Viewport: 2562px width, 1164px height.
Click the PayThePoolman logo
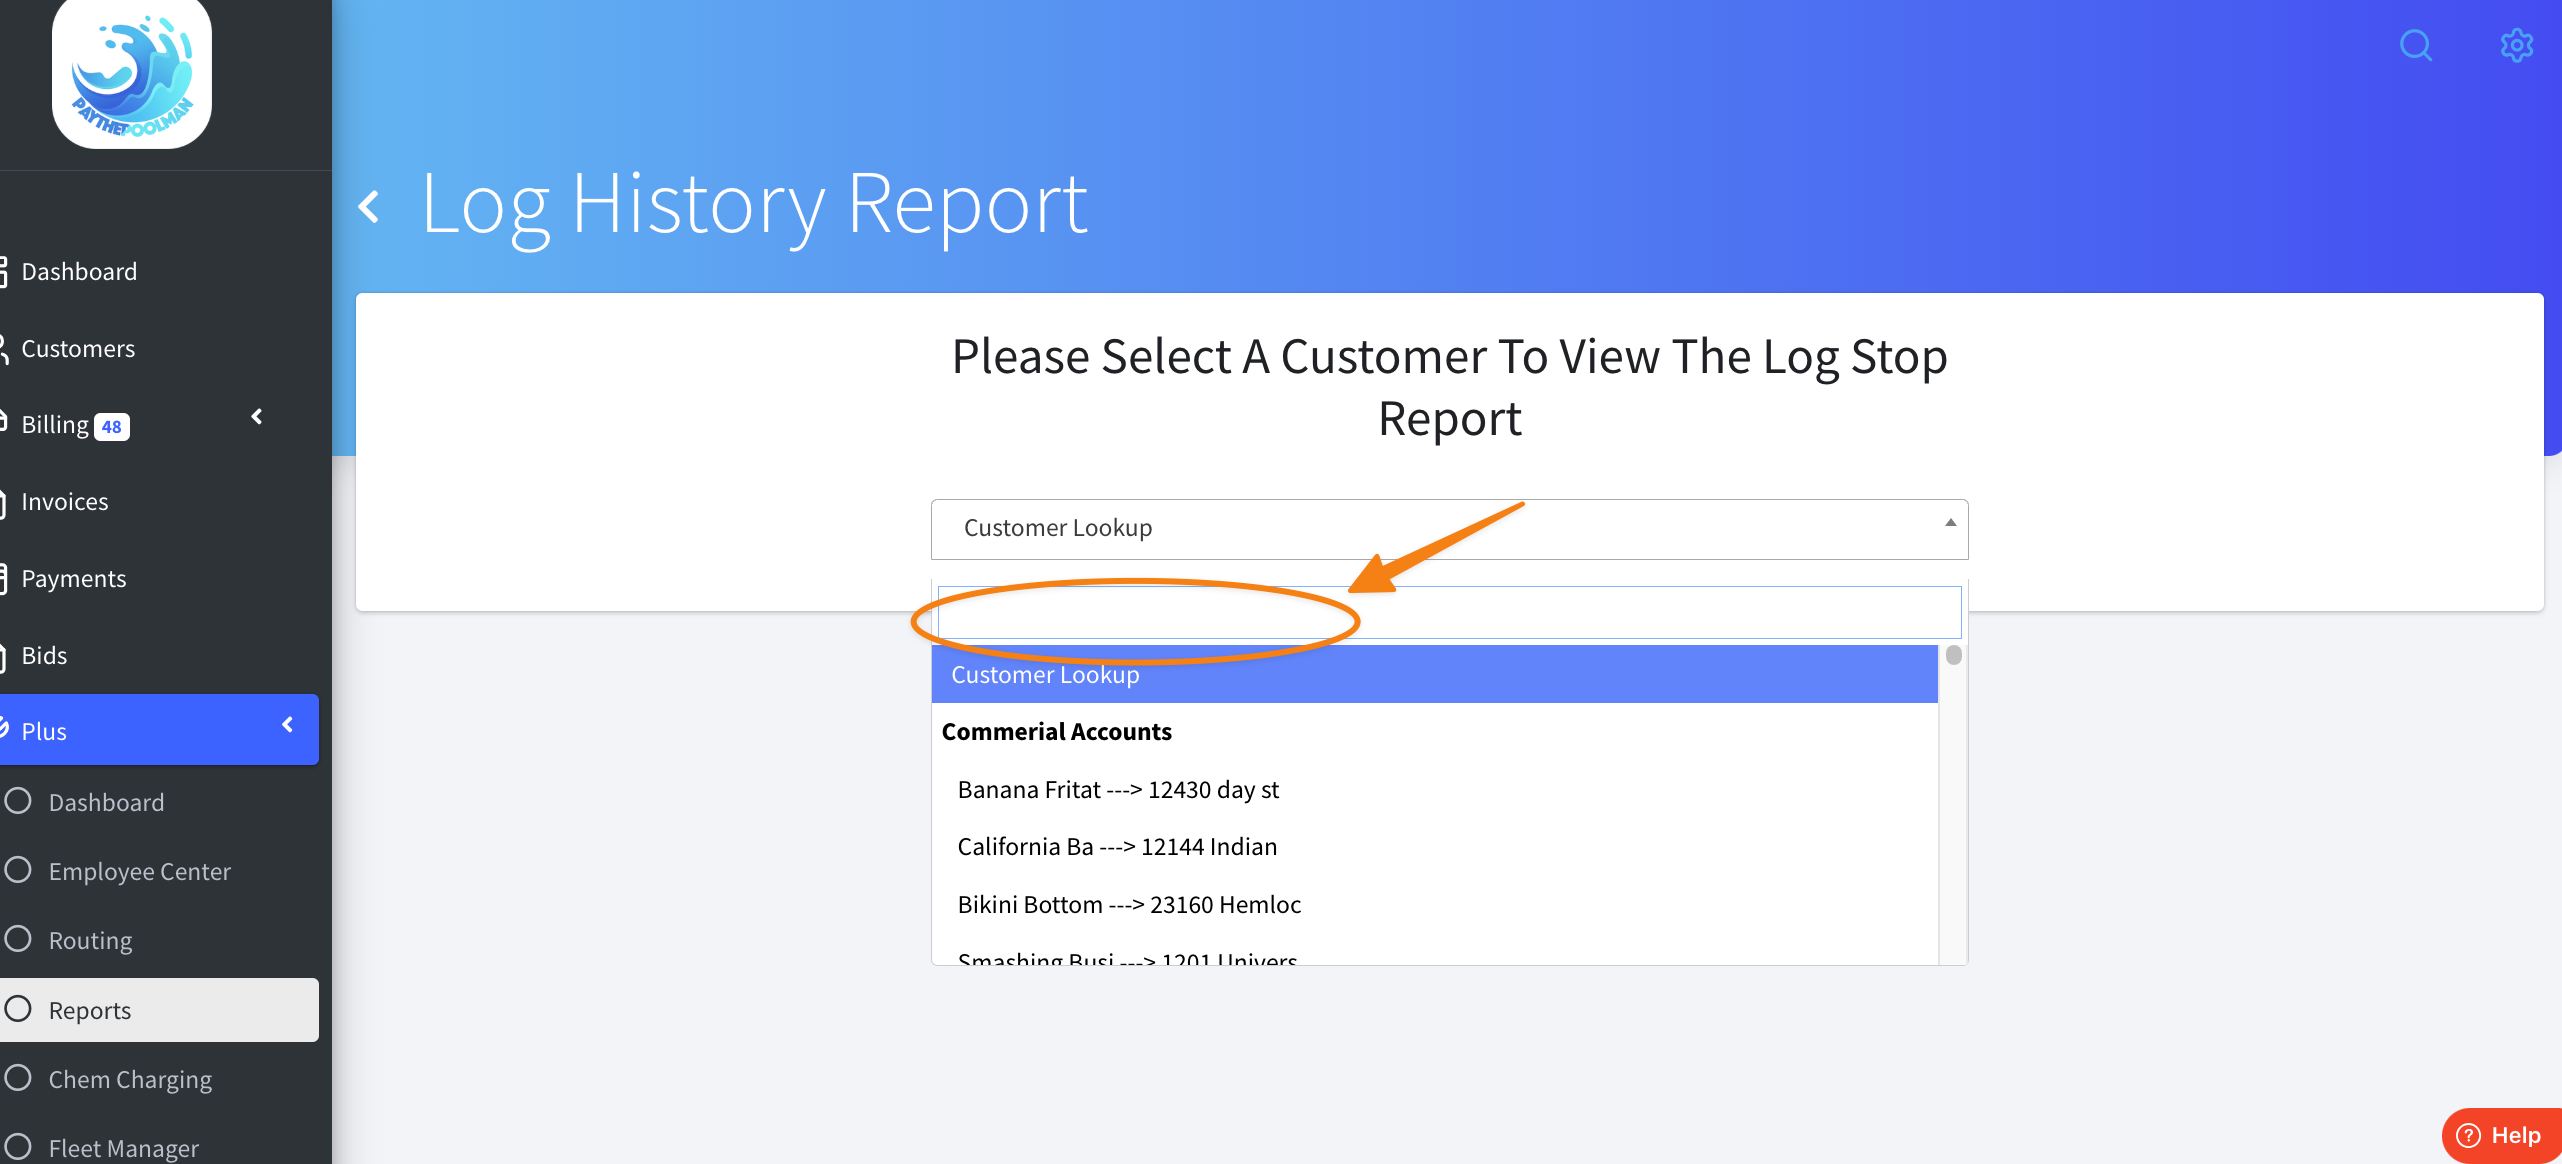coord(132,74)
